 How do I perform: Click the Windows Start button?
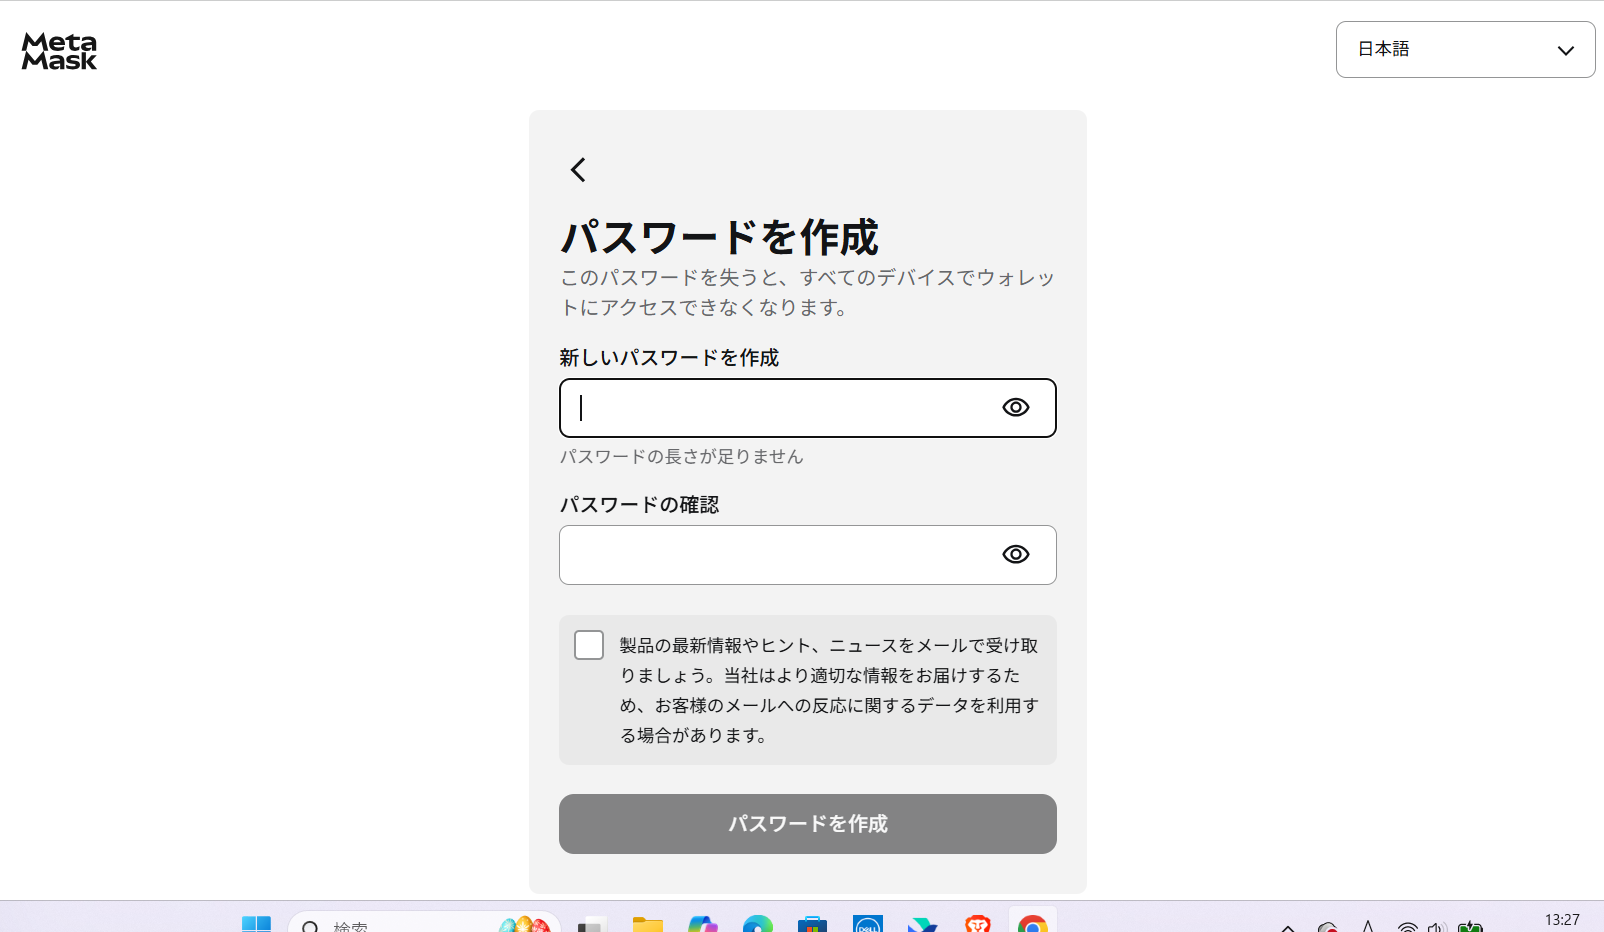click(258, 925)
